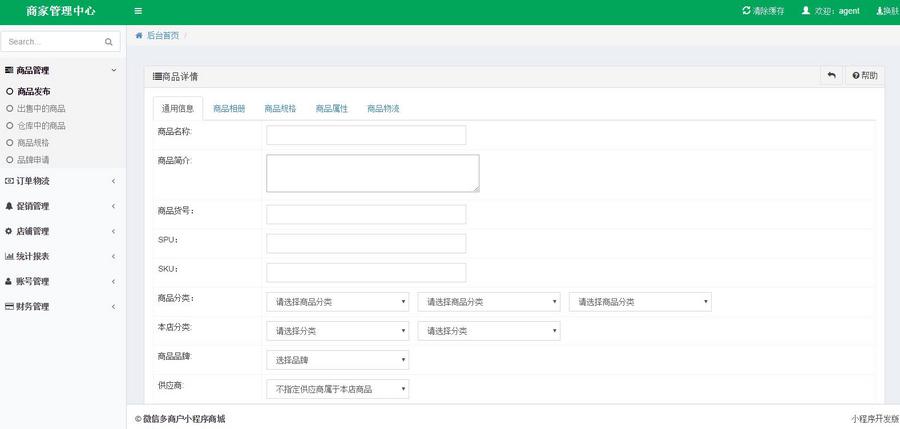Focus the 商品简介 text area
The image size is (900, 429).
coord(373,173)
